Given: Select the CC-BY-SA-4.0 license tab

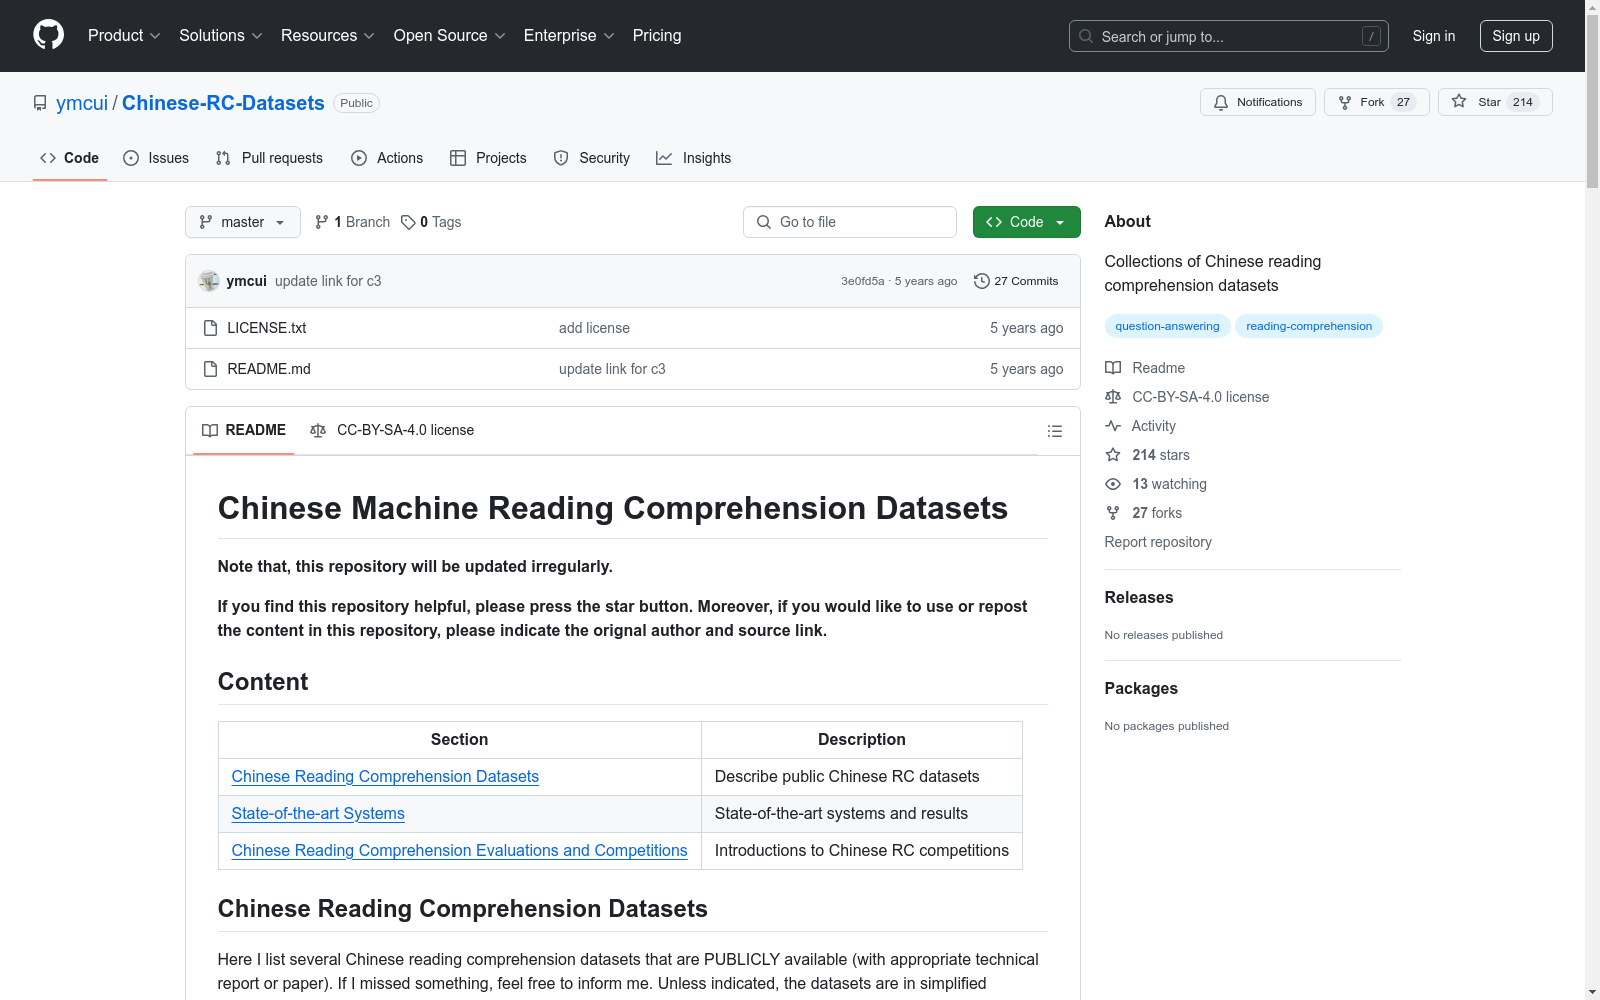Looking at the screenshot, I should (x=392, y=430).
